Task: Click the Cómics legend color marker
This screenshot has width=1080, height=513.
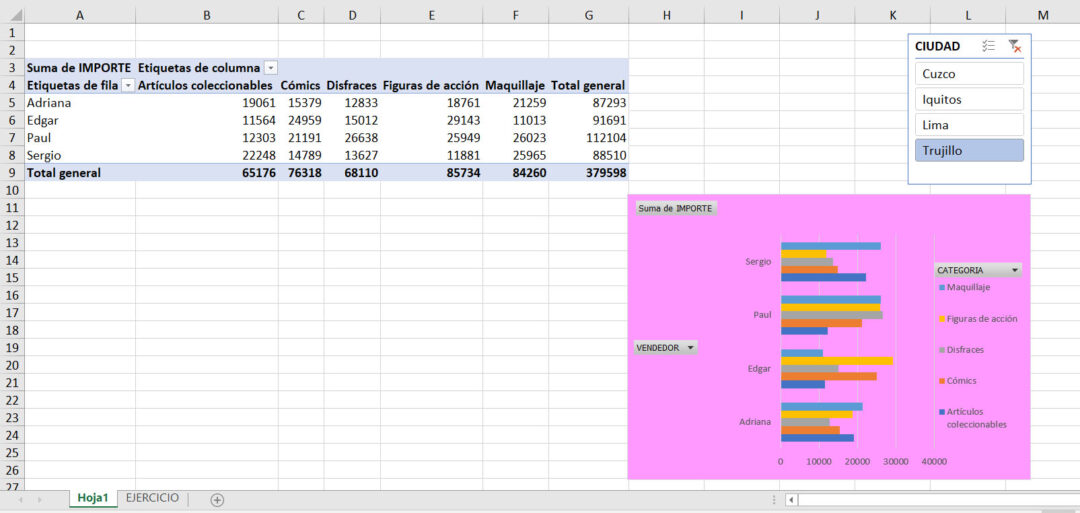Action: (942, 381)
